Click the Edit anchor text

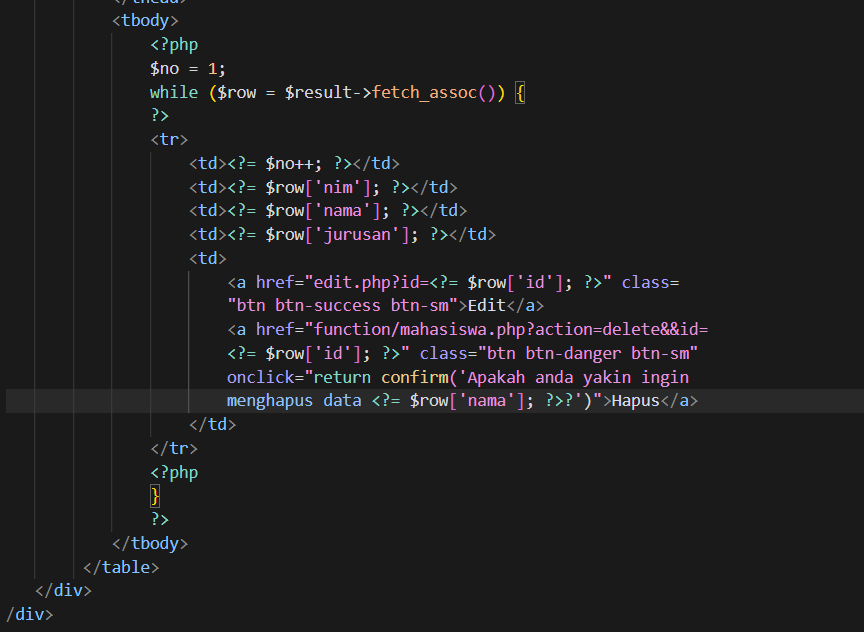pyautogui.click(x=488, y=306)
